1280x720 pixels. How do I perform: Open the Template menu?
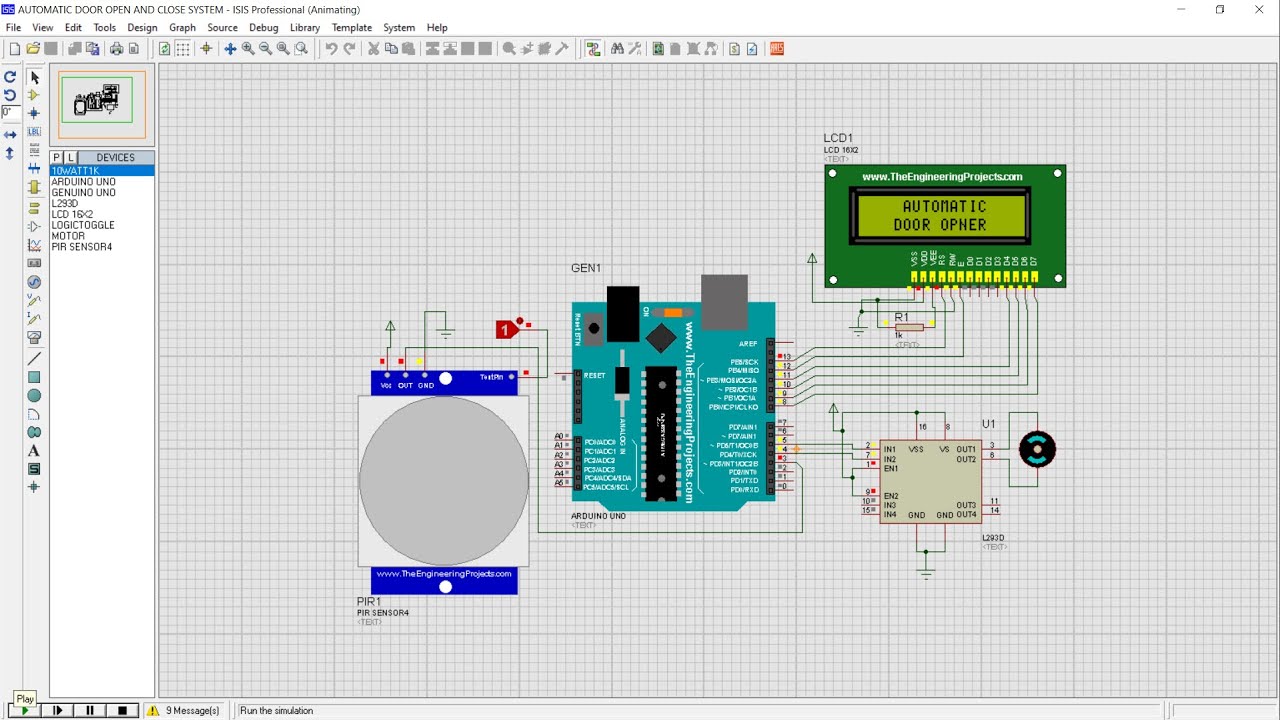click(352, 28)
